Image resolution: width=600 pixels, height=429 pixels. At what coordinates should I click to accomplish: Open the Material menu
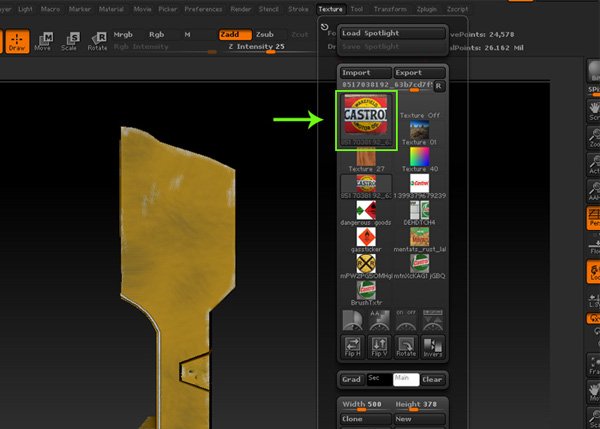tap(111, 9)
